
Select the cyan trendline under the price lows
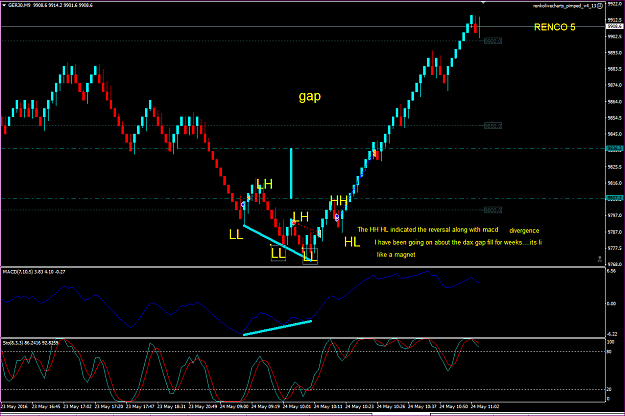(x=275, y=243)
